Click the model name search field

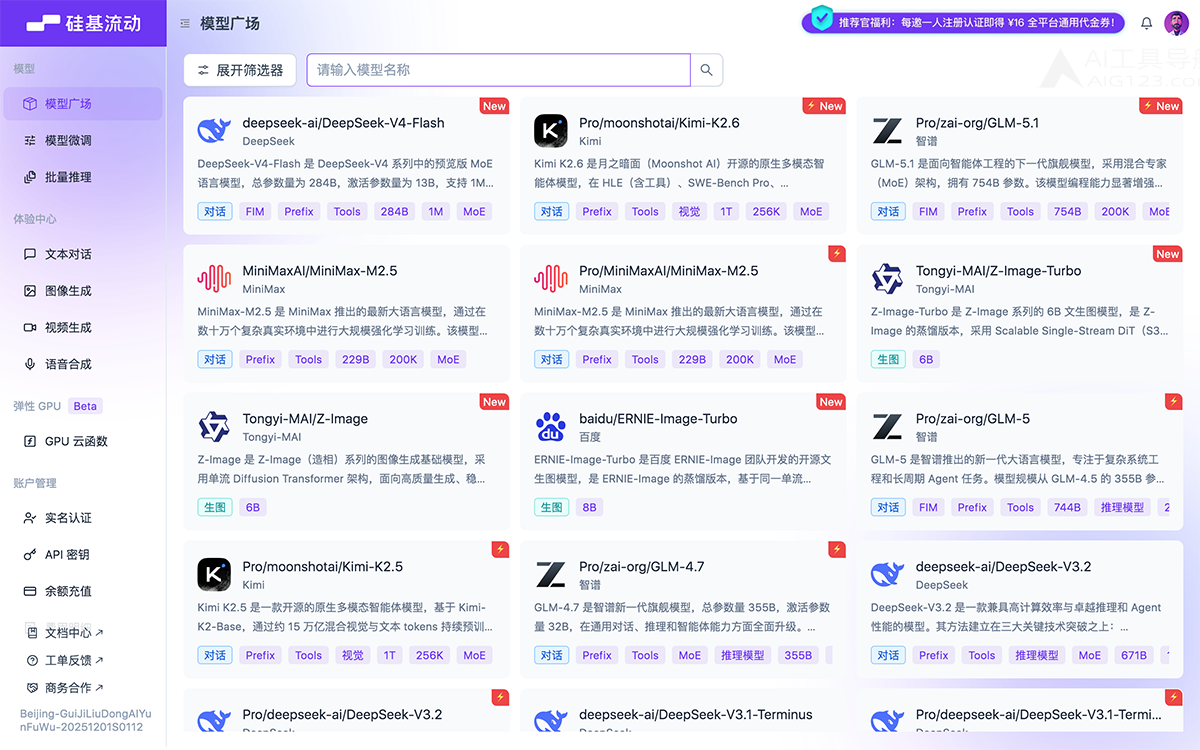498,70
